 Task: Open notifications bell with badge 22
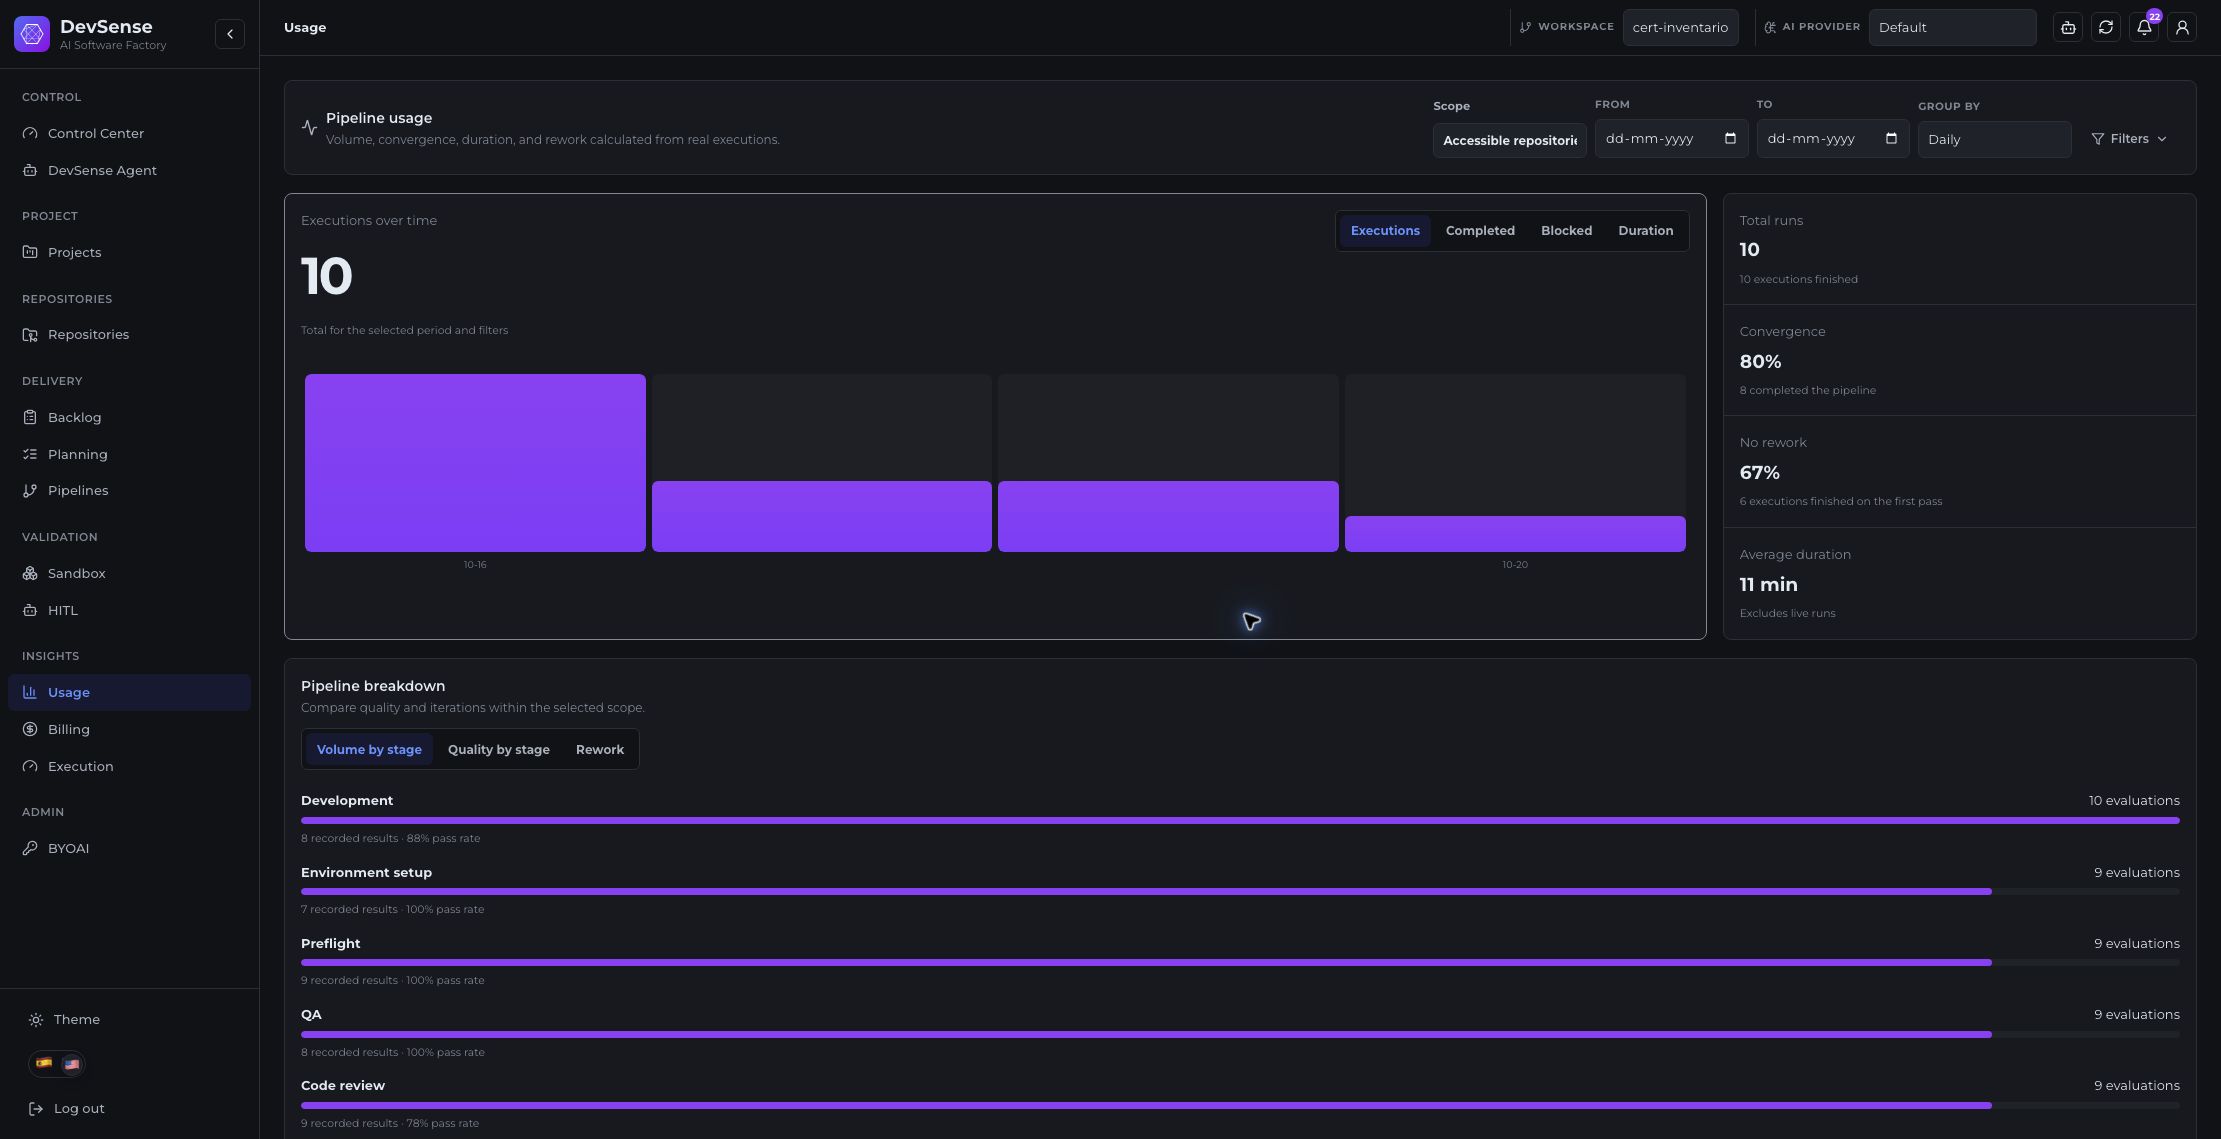point(2144,28)
